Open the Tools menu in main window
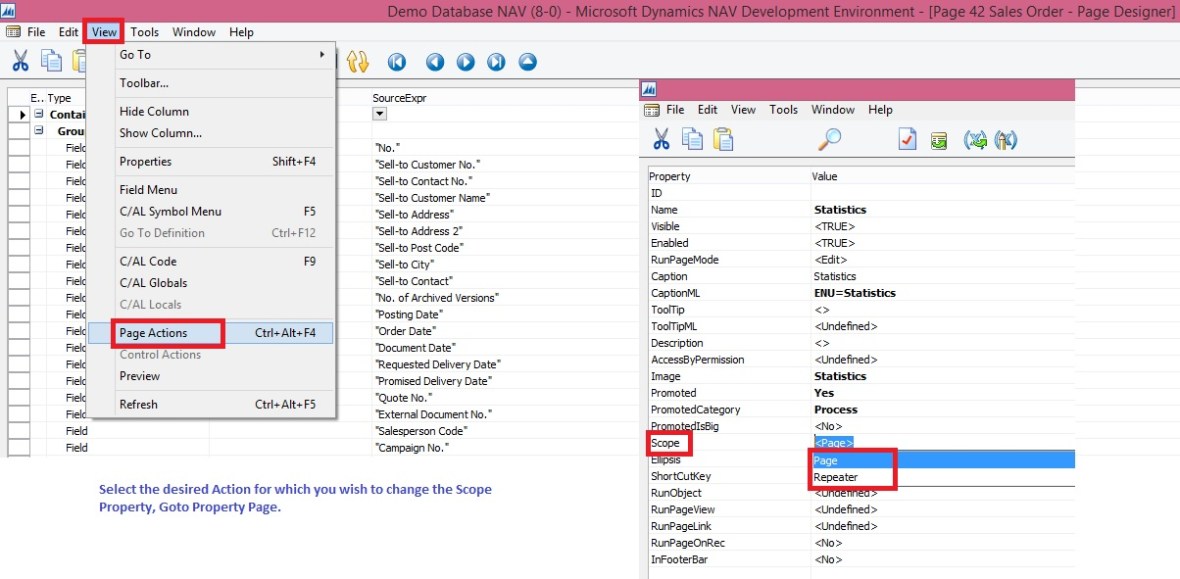 (144, 32)
